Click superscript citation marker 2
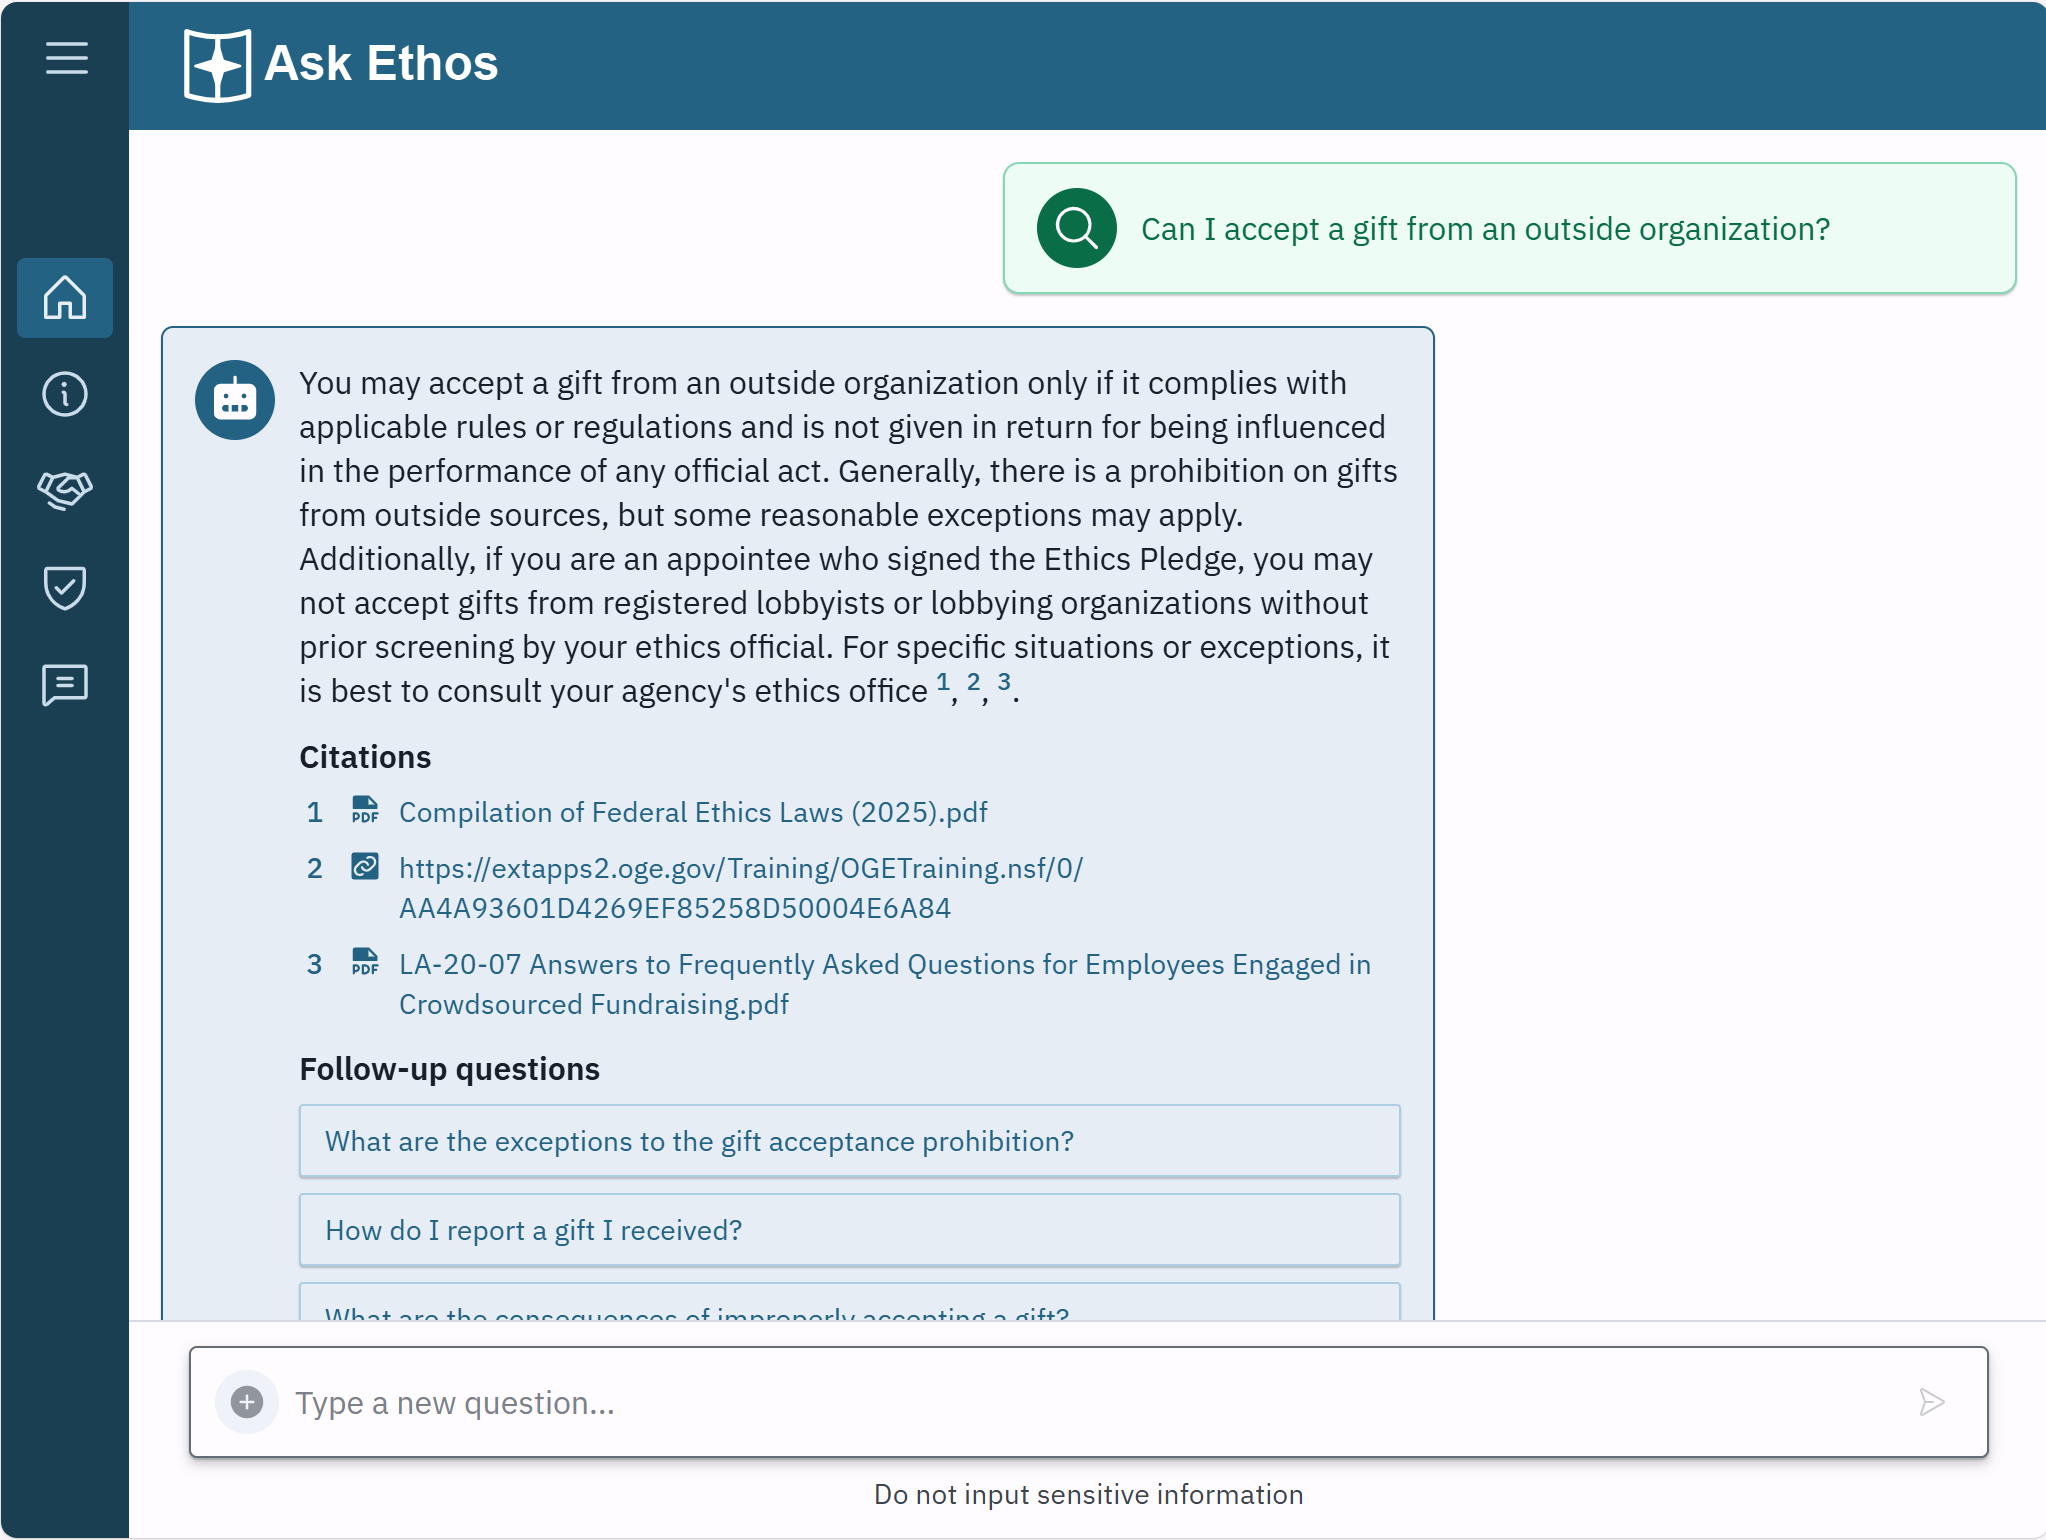Screen dimensions: 2046x1540 coord(973,682)
